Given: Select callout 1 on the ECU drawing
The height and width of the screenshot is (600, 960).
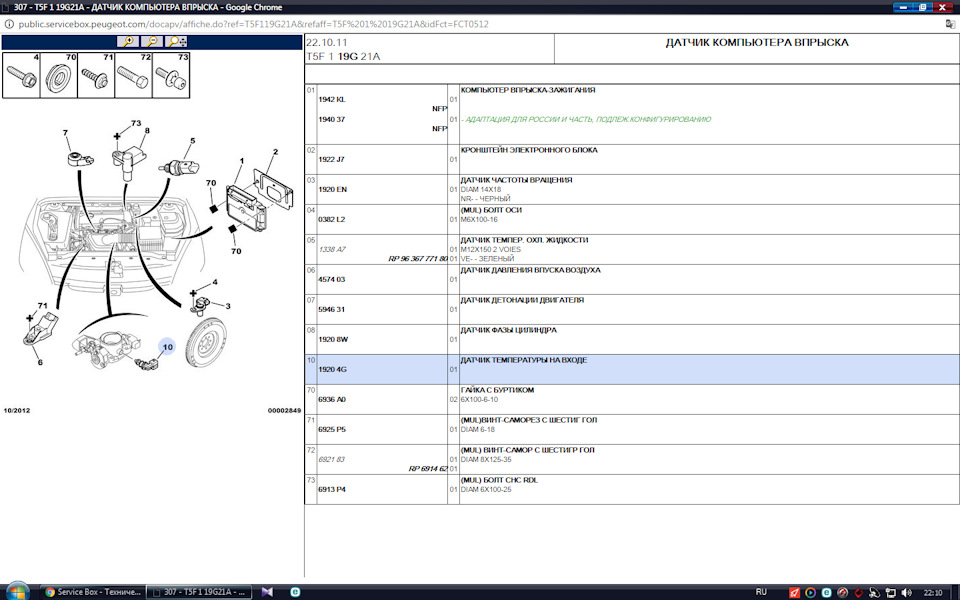Looking at the screenshot, I should click(x=242, y=161).
